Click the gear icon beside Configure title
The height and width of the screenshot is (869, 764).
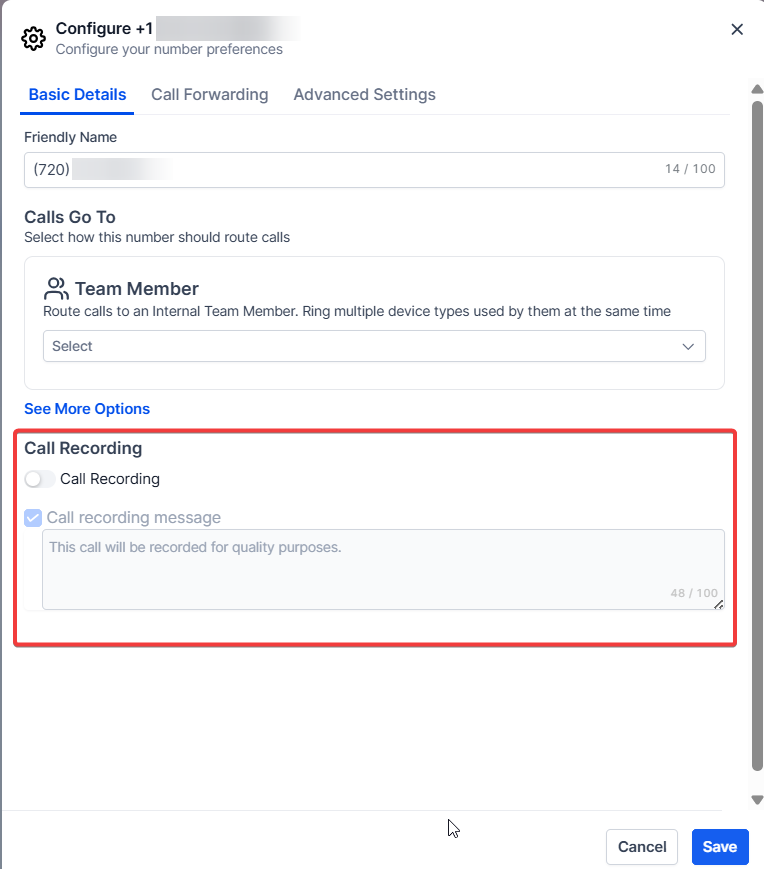[x=33, y=39]
